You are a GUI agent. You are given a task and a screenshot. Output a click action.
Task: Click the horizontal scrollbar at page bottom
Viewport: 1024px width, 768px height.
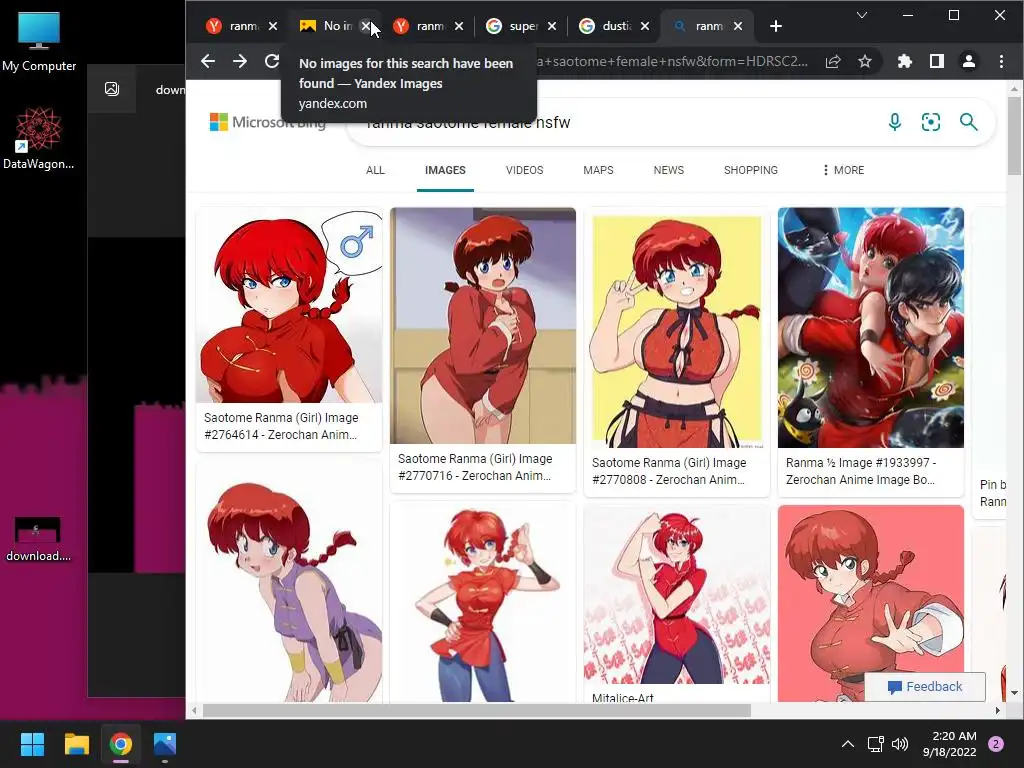click(x=477, y=710)
